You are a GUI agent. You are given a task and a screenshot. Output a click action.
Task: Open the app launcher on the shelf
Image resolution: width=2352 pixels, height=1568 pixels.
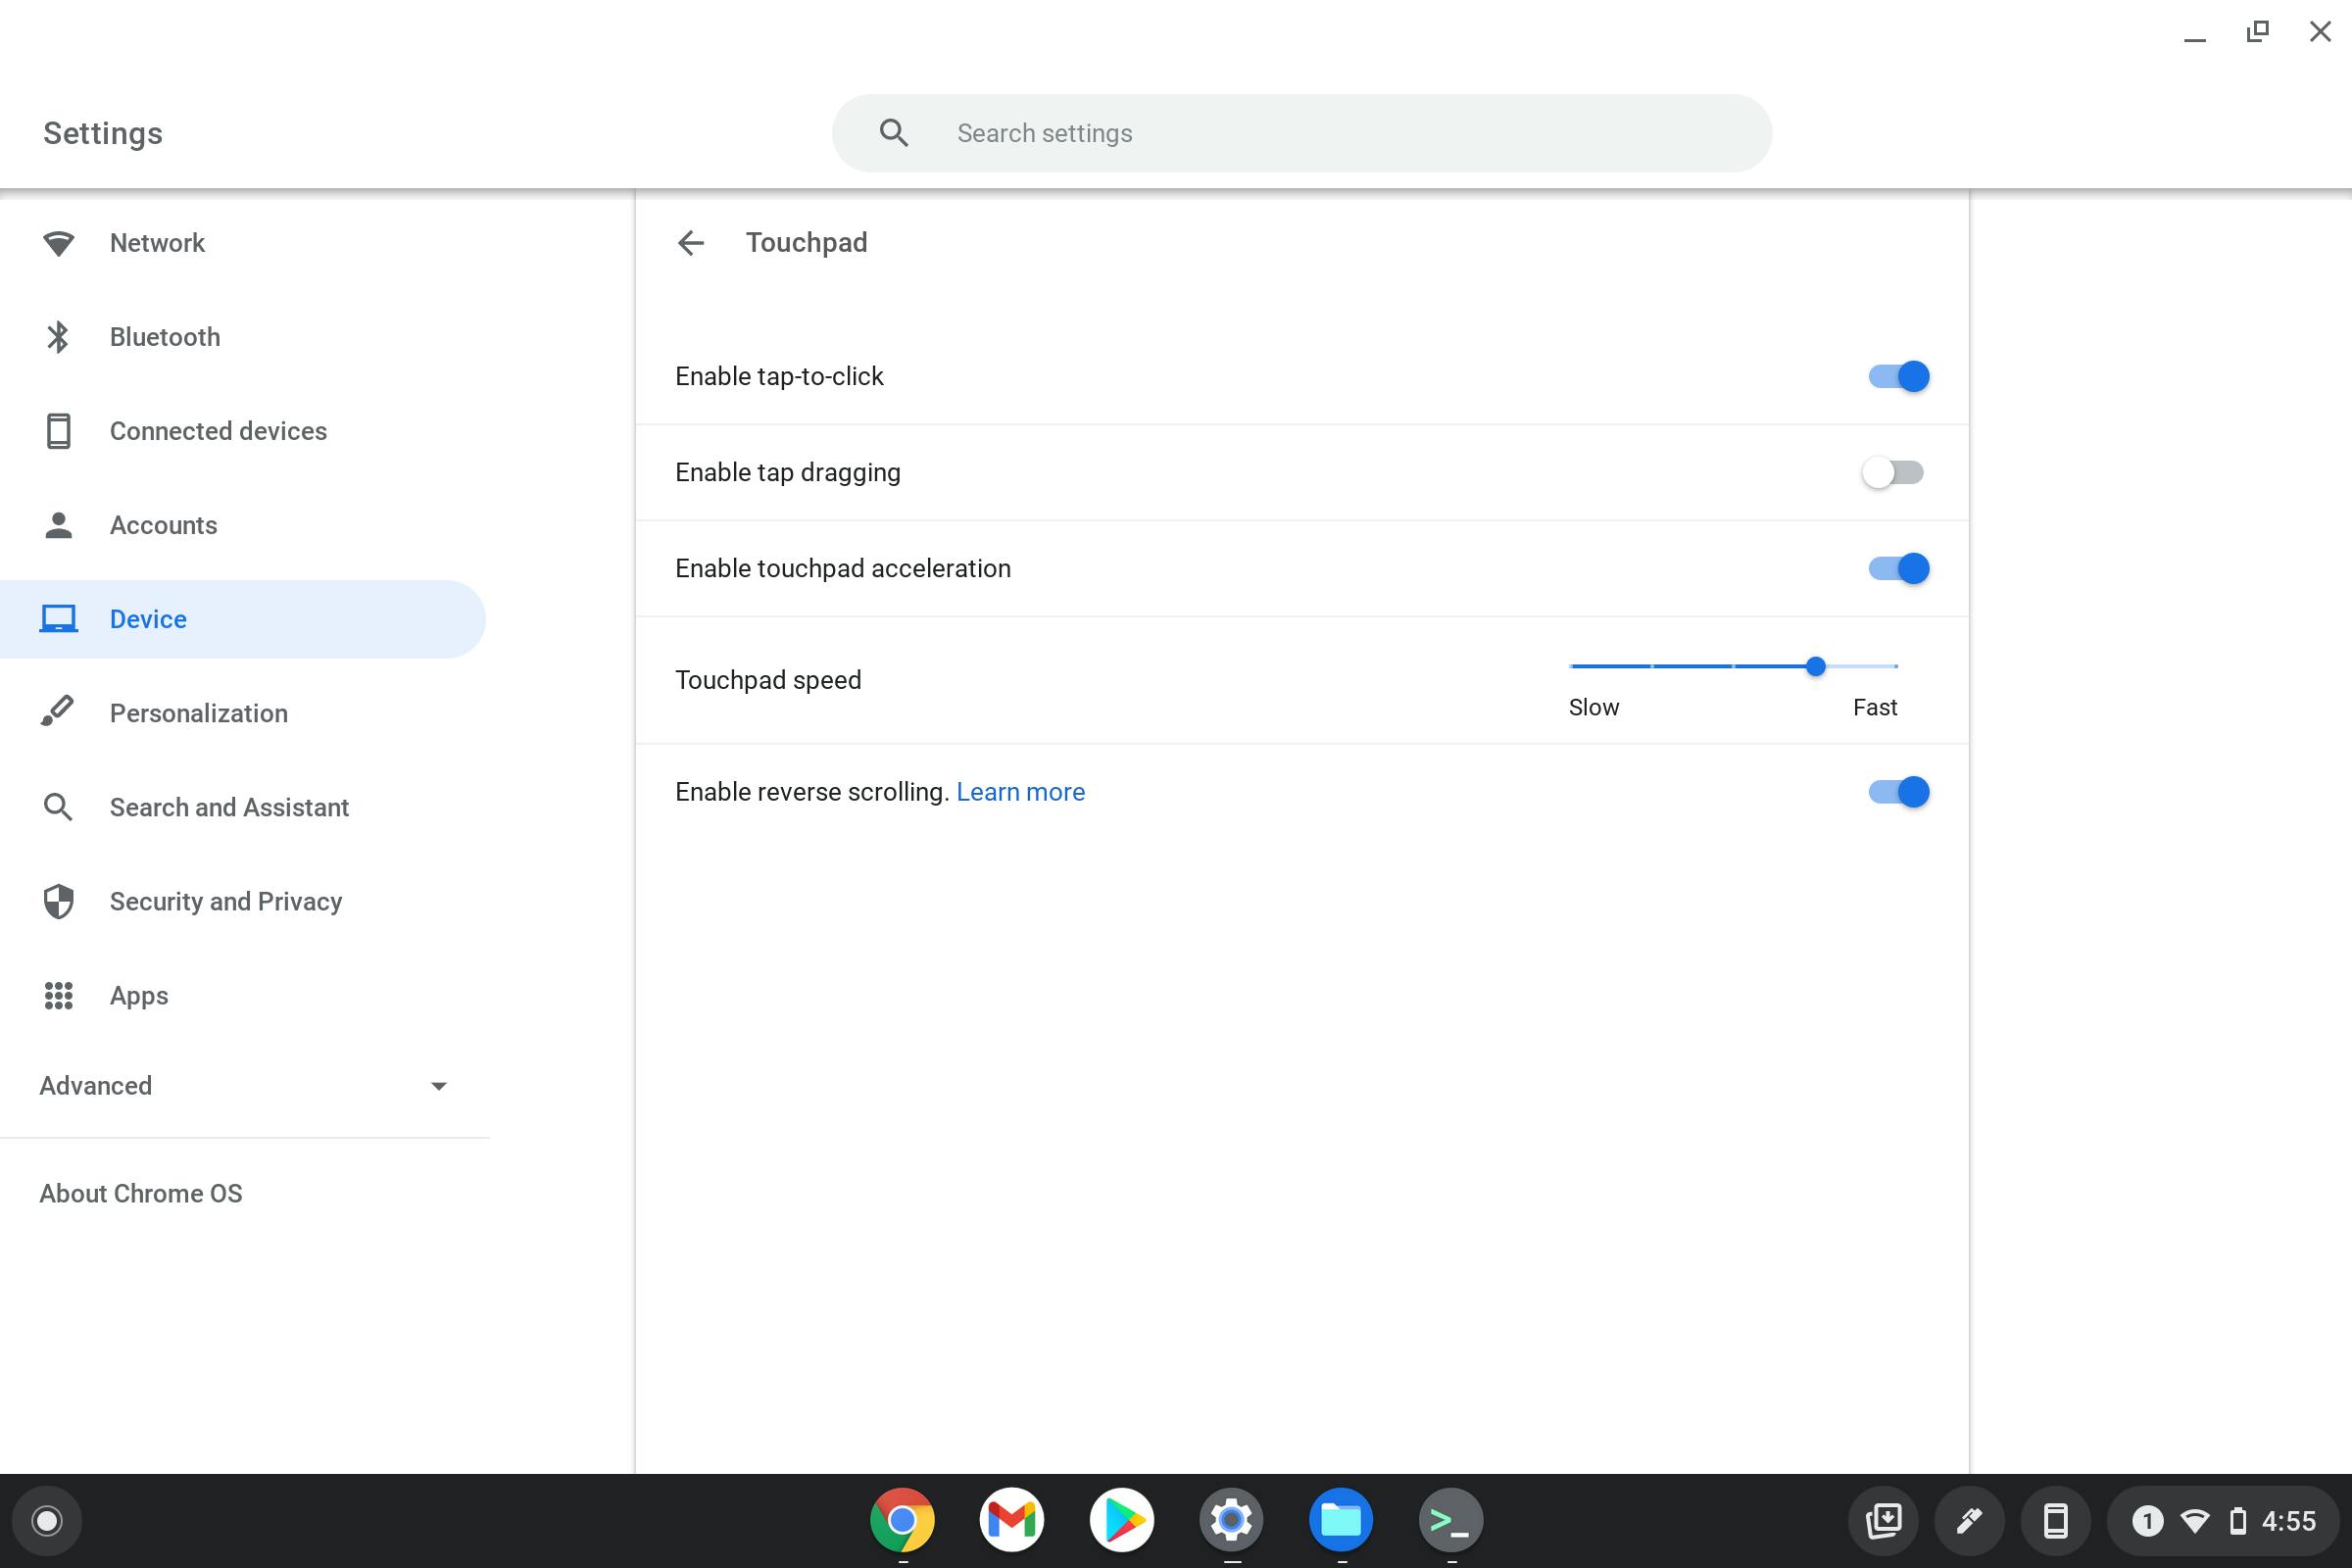coord(47,1519)
